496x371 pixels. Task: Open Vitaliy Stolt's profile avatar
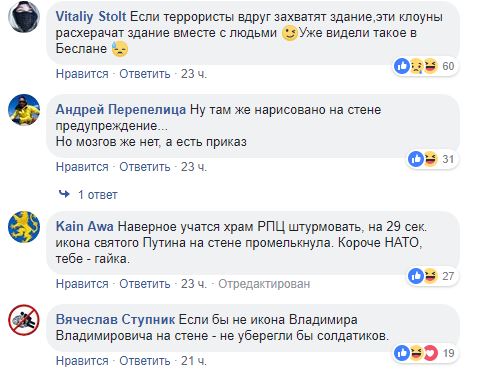tap(24, 17)
